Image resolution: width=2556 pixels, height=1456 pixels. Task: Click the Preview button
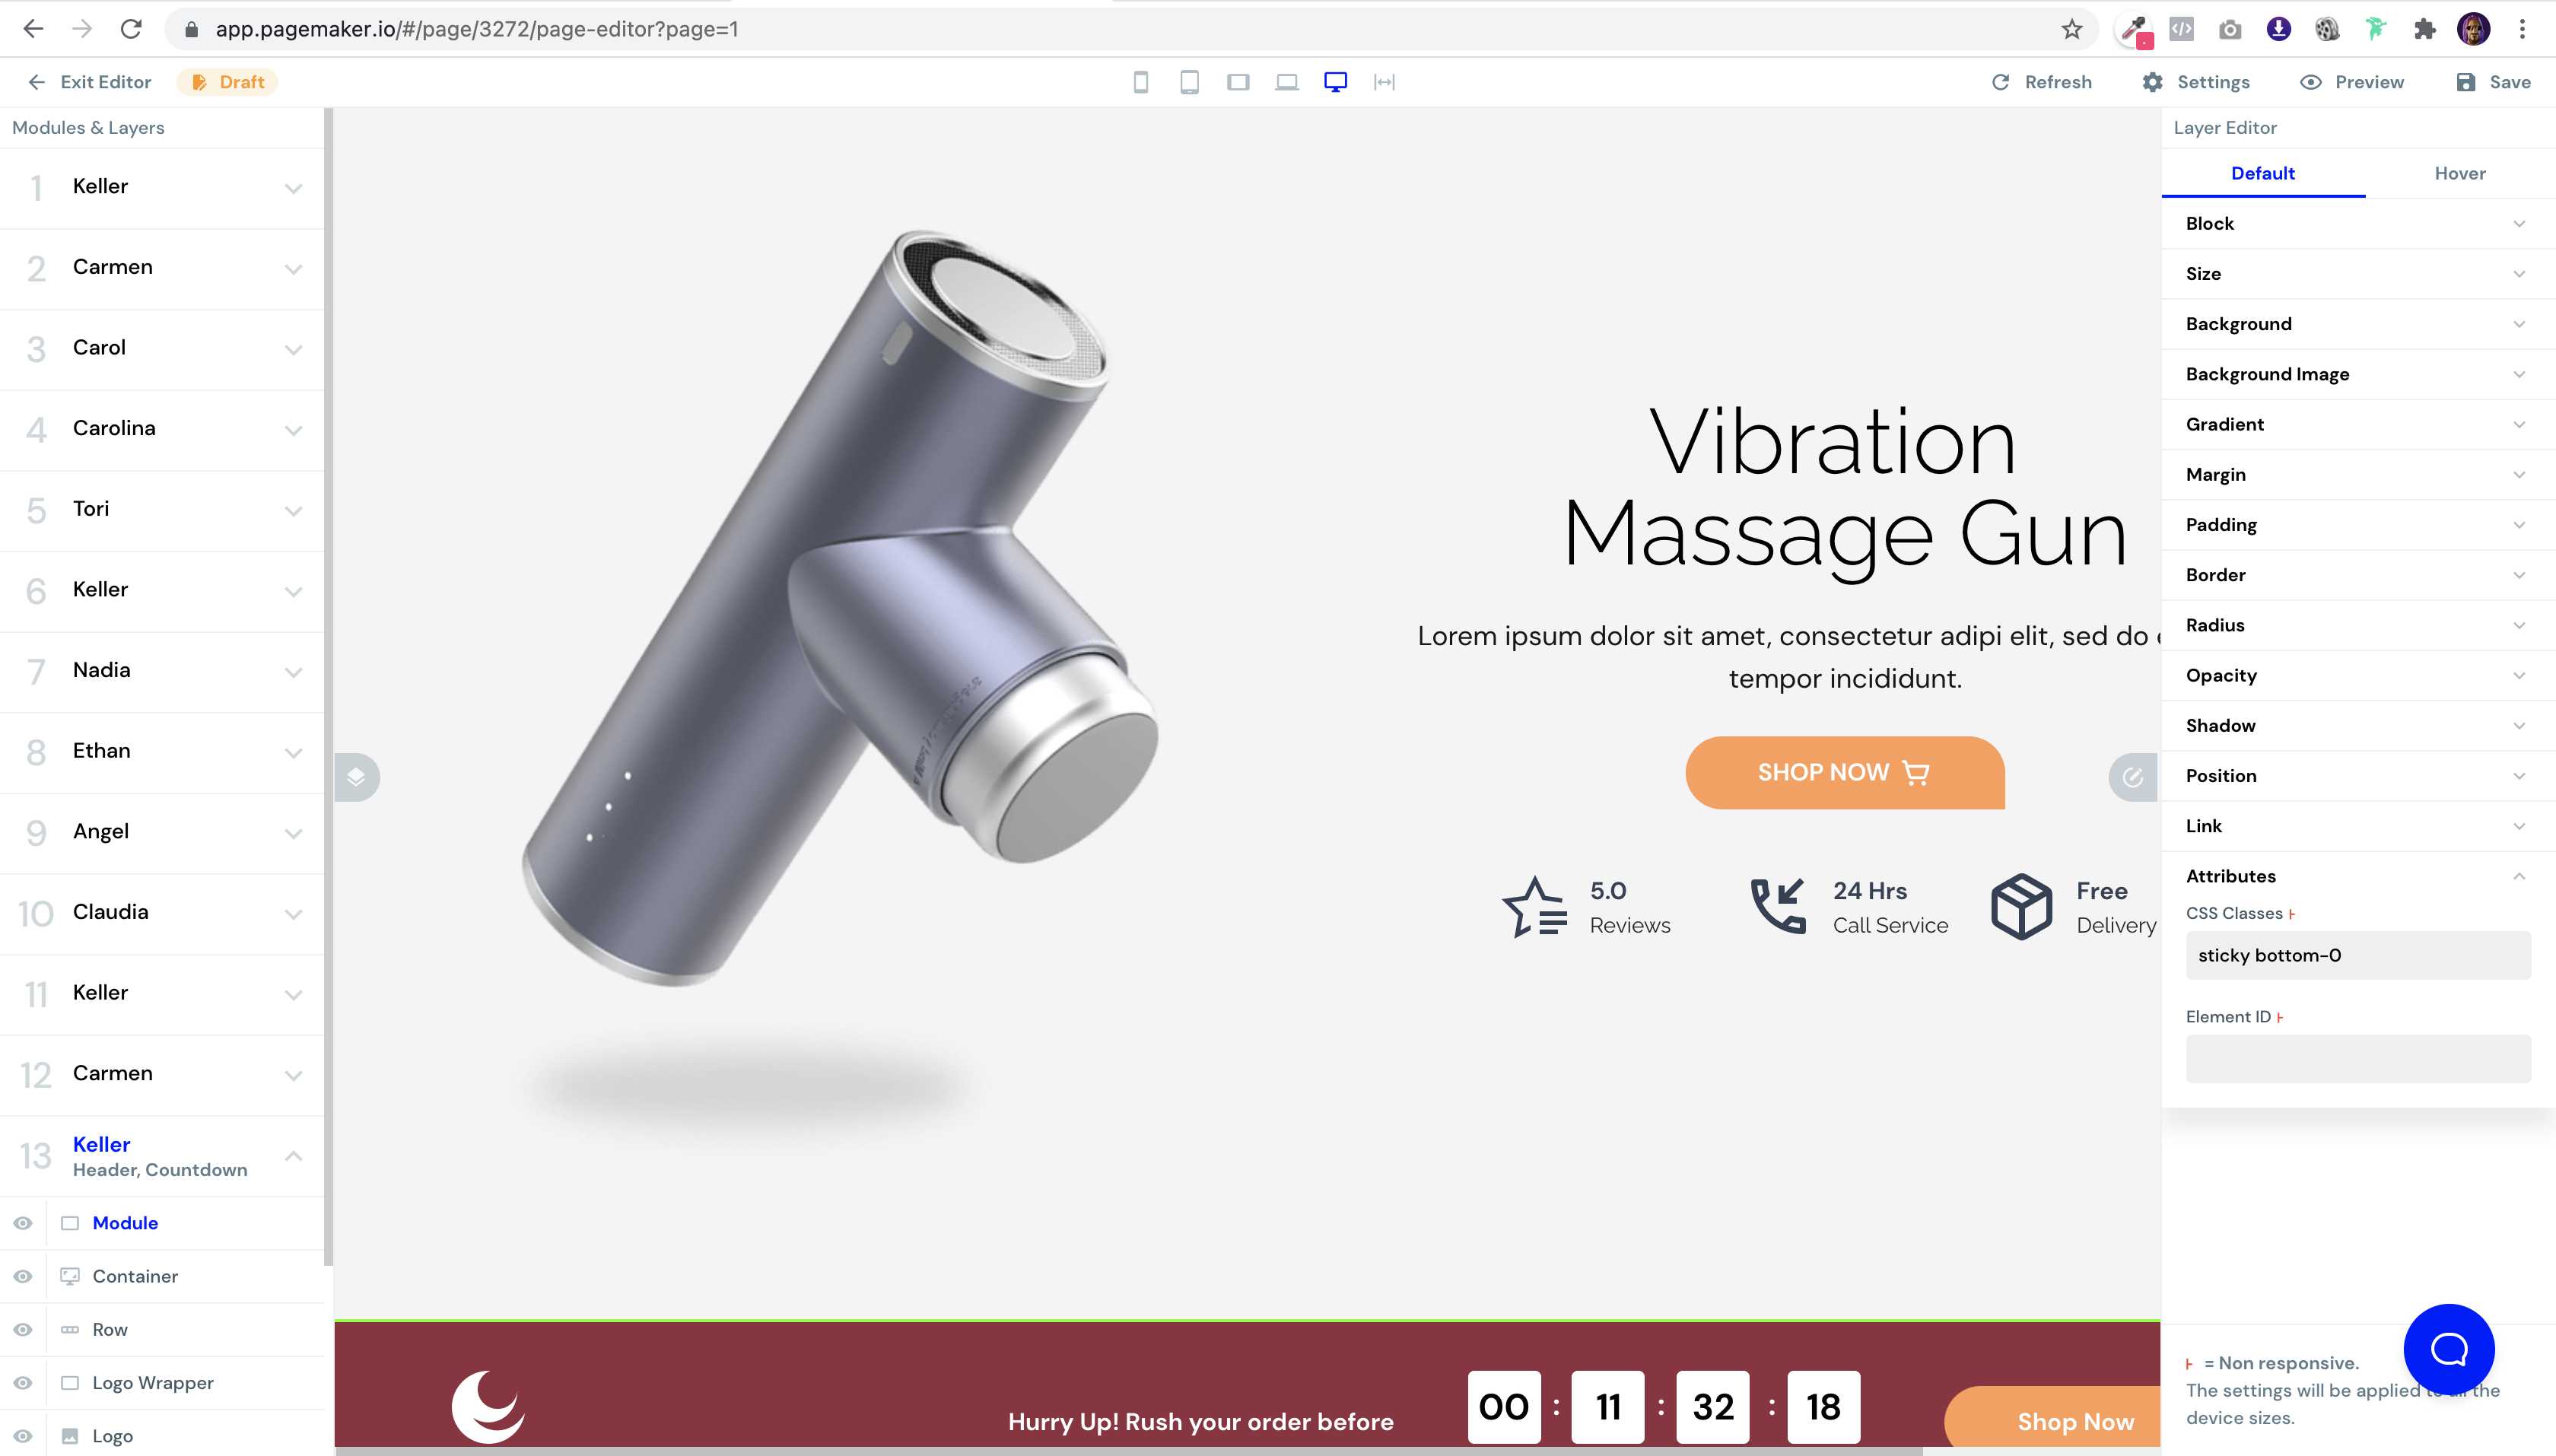[x=2352, y=82]
